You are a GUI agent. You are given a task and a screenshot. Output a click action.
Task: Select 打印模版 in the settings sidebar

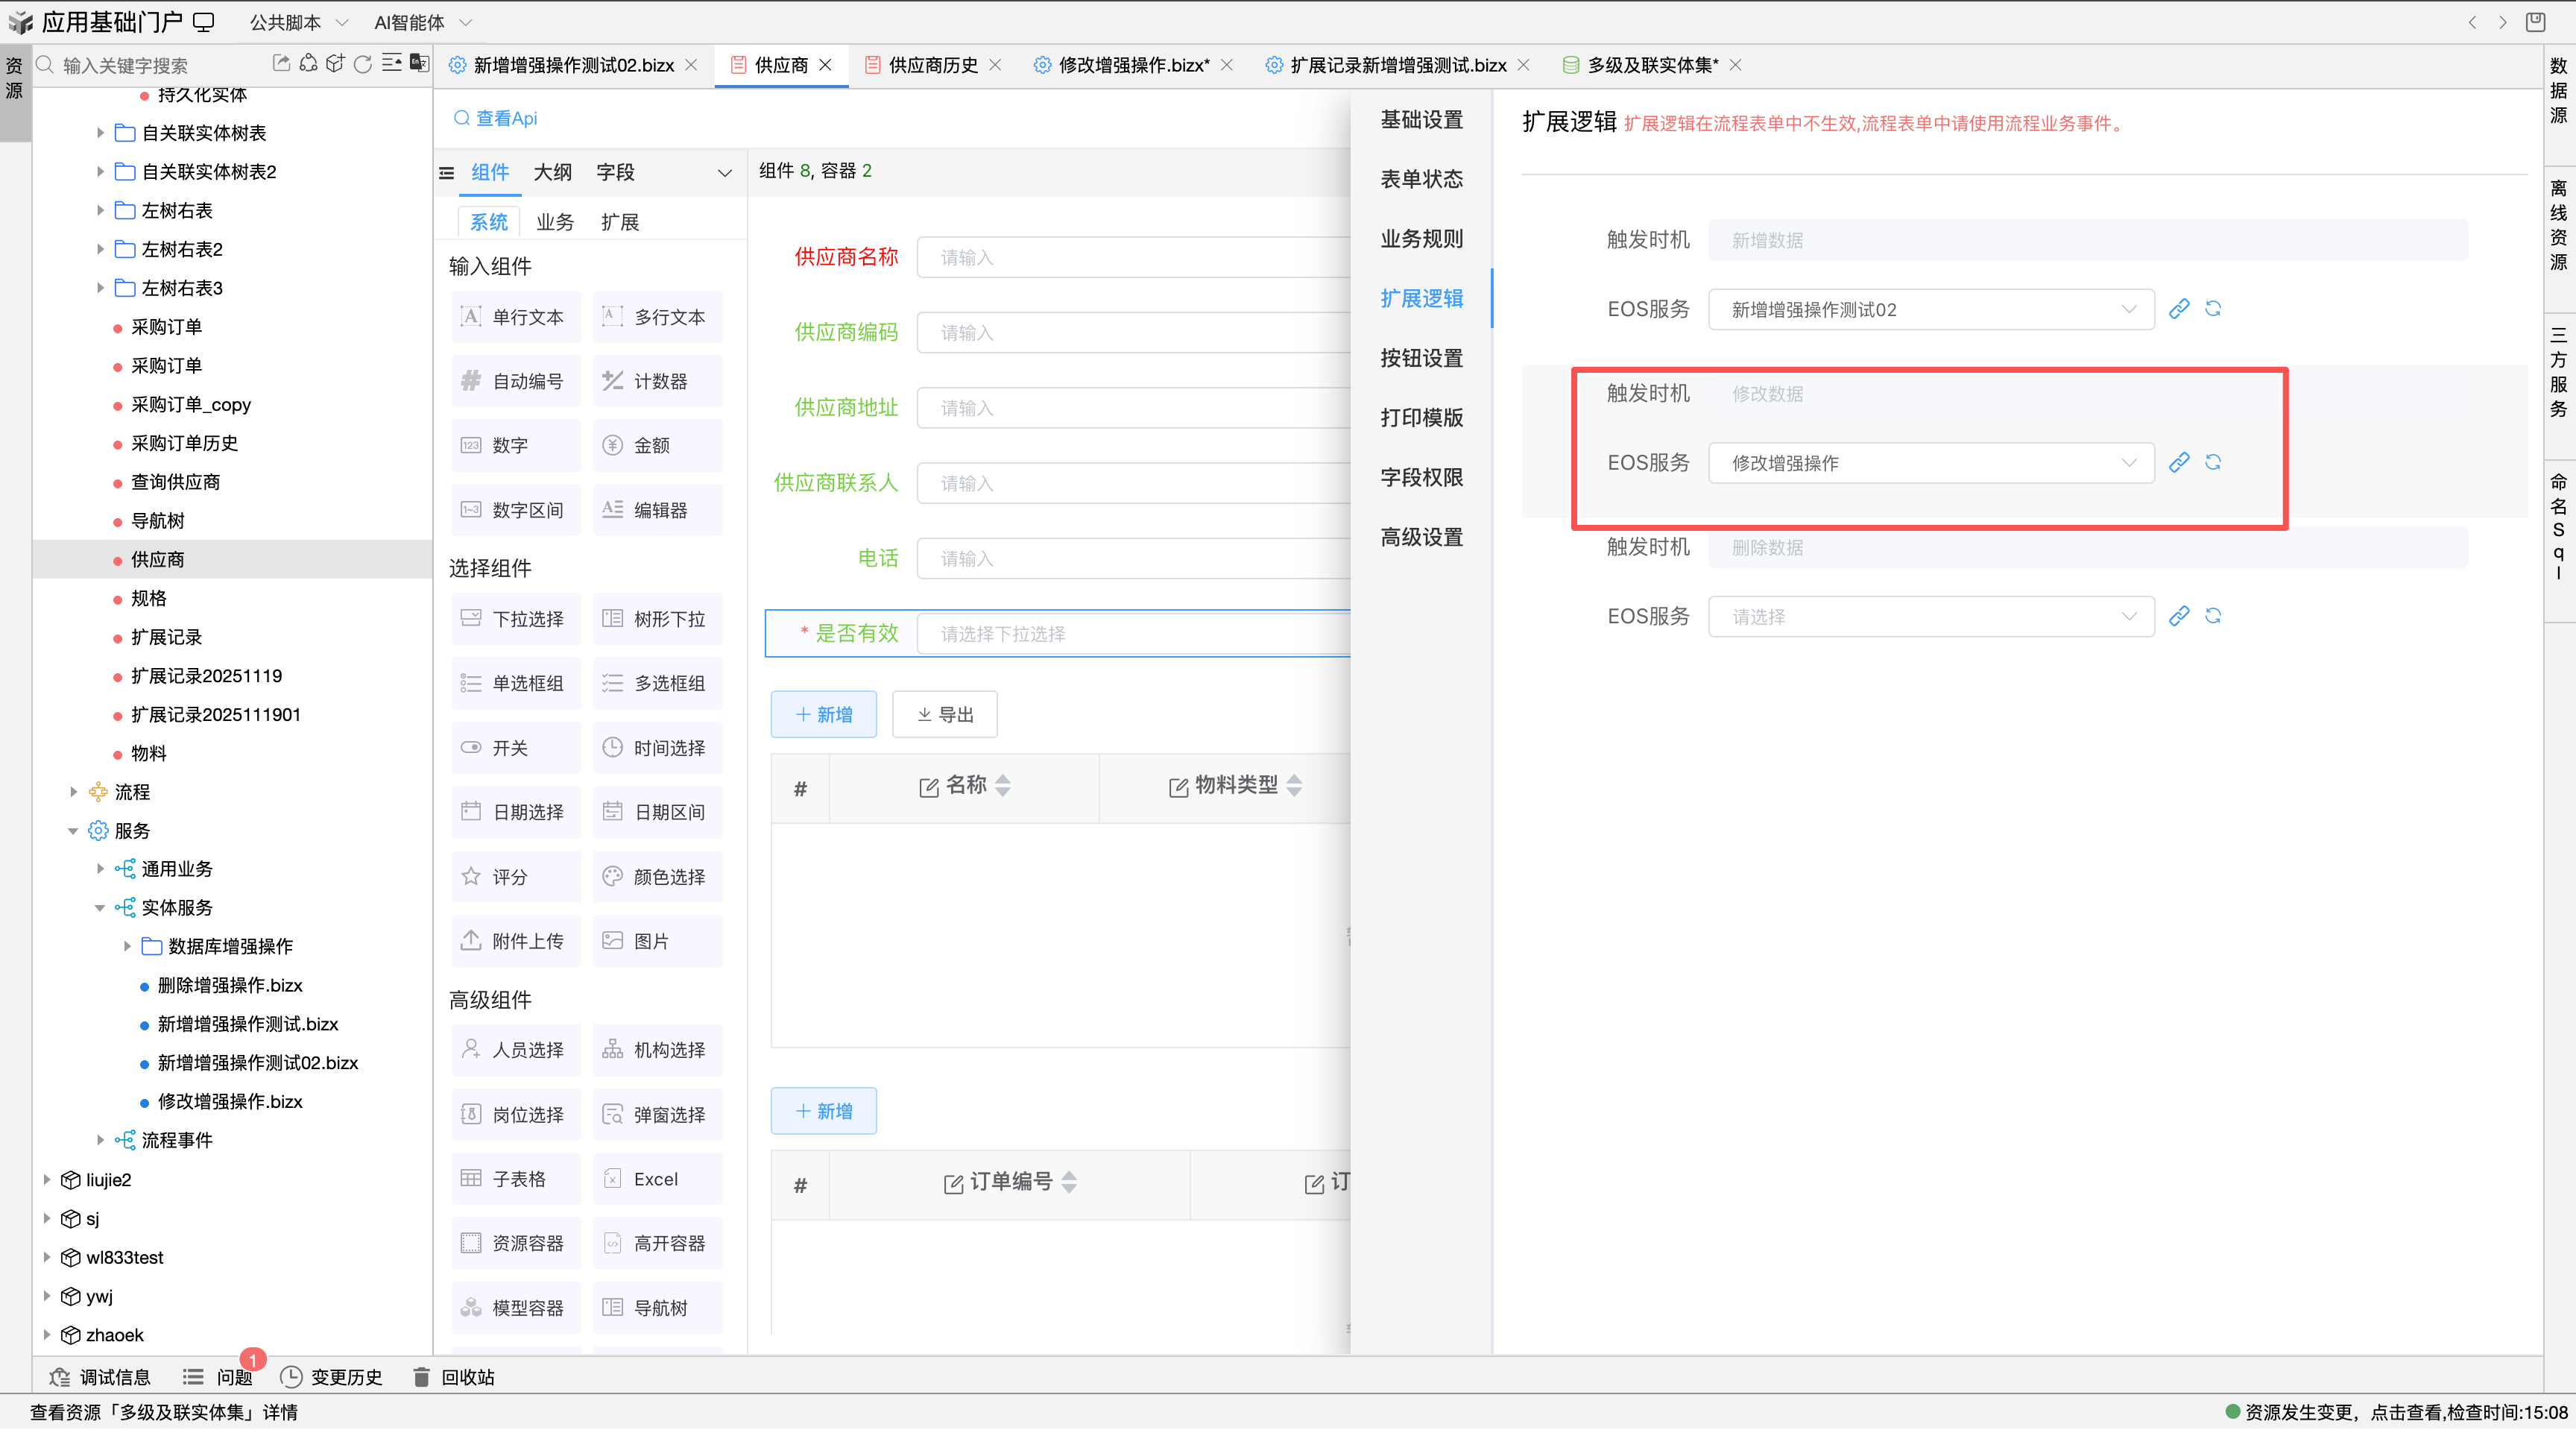(x=1421, y=417)
